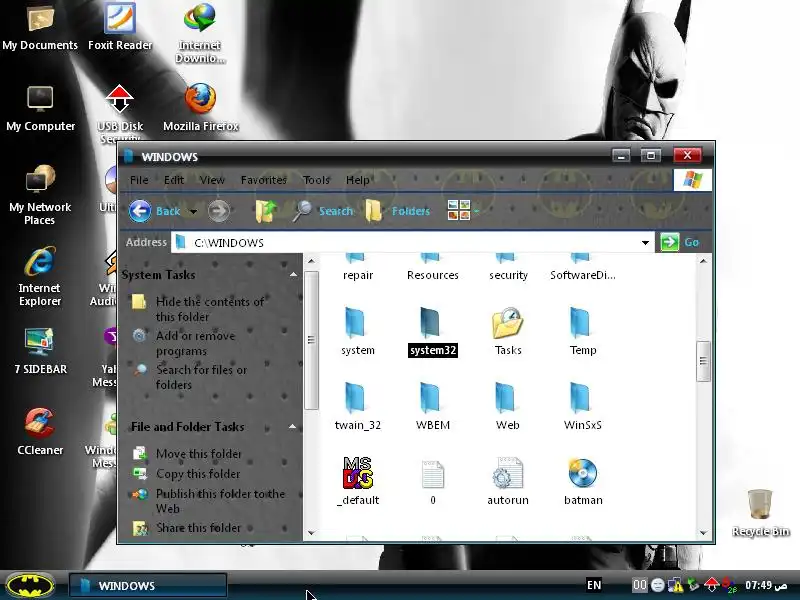800x600 pixels.
Task: Open My Network Places desktop icon
Action: [x=40, y=195]
